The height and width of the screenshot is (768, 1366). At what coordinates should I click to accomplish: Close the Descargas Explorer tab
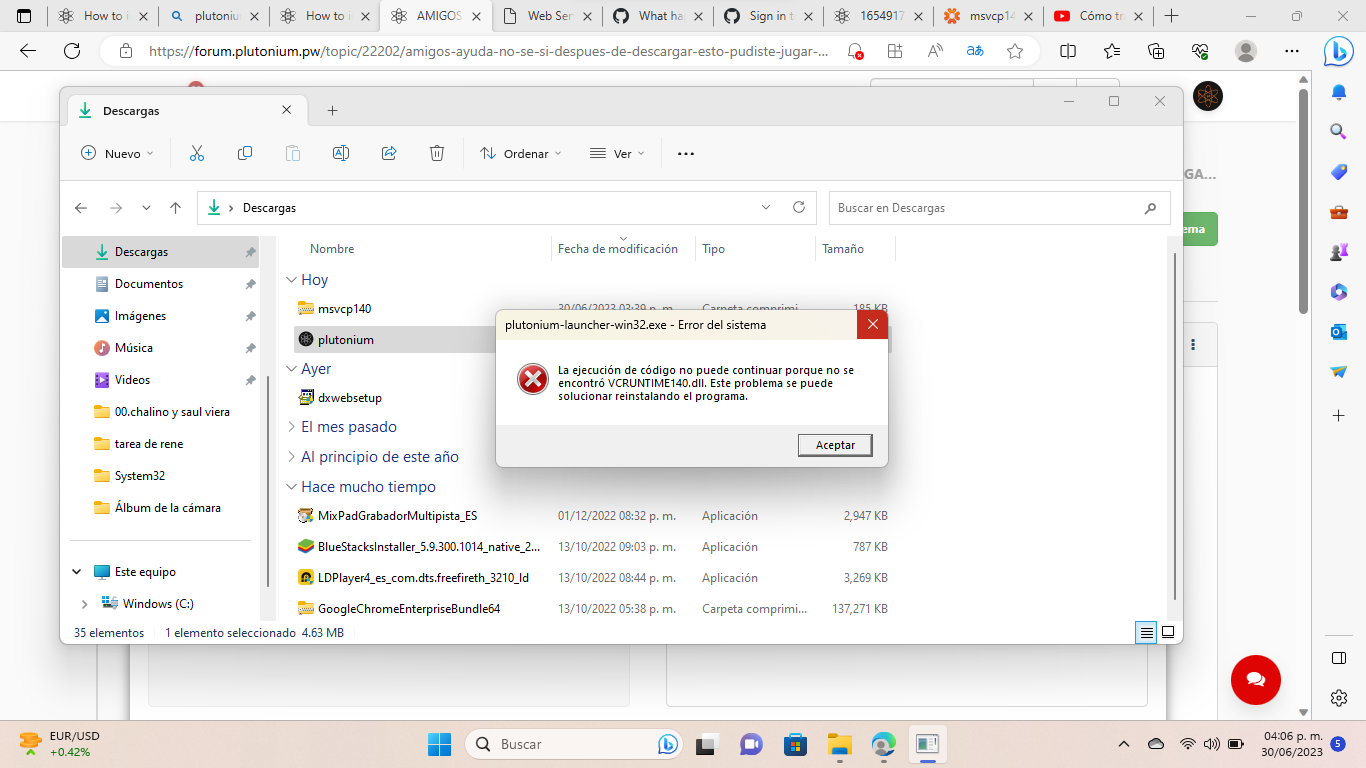pyautogui.click(x=287, y=111)
